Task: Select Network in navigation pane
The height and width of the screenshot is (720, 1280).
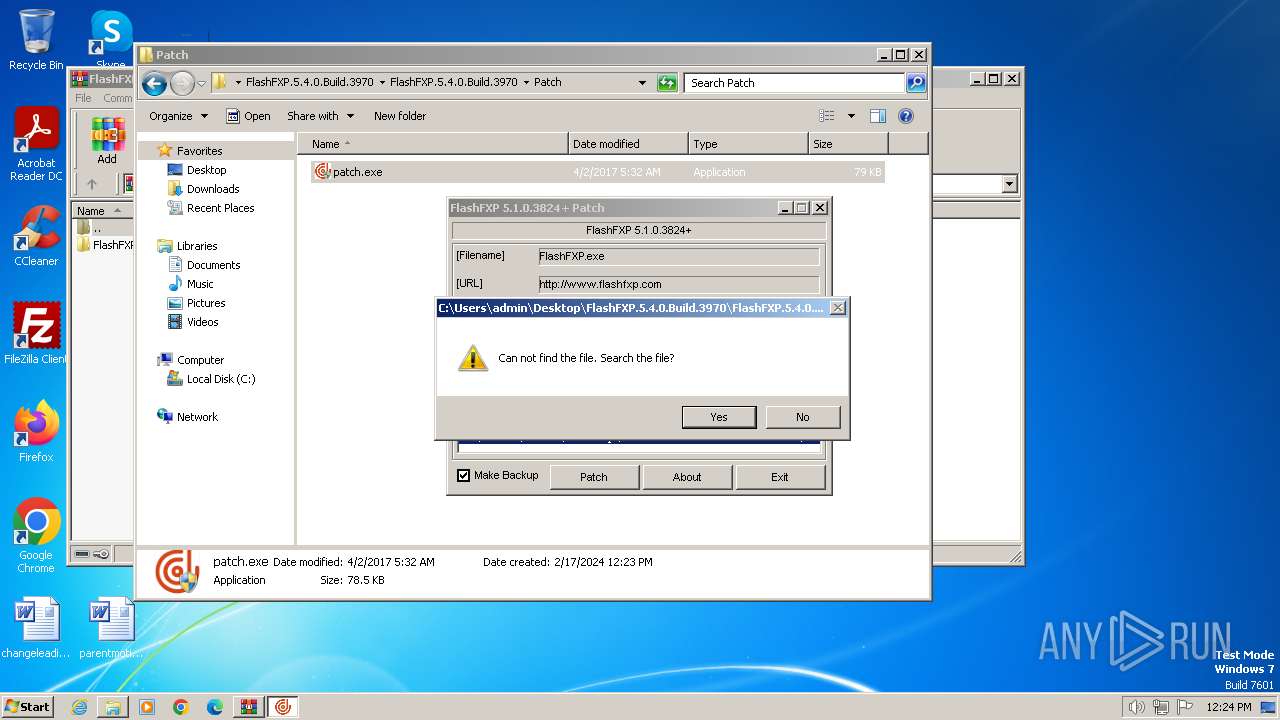Action: (197, 417)
